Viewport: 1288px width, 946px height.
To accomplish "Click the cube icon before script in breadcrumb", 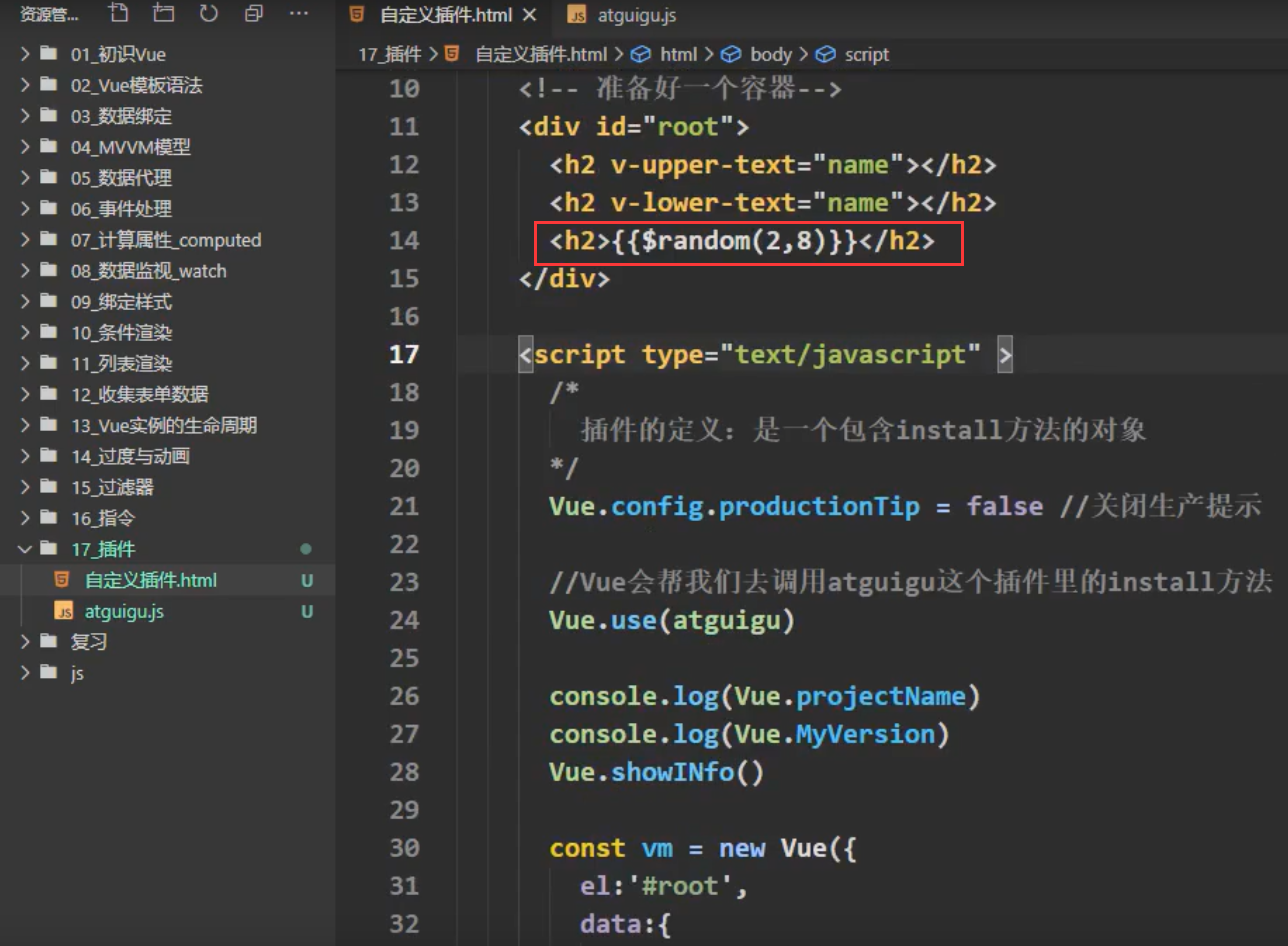I will point(825,54).
